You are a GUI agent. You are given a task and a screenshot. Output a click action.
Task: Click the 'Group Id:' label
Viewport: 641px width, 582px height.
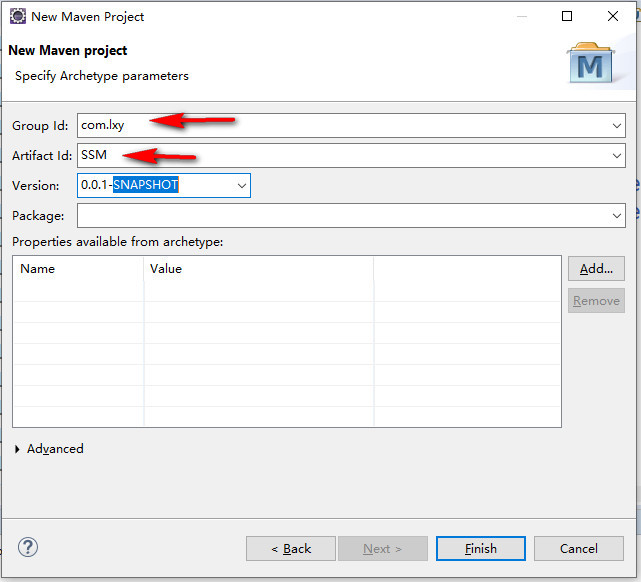(40, 126)
